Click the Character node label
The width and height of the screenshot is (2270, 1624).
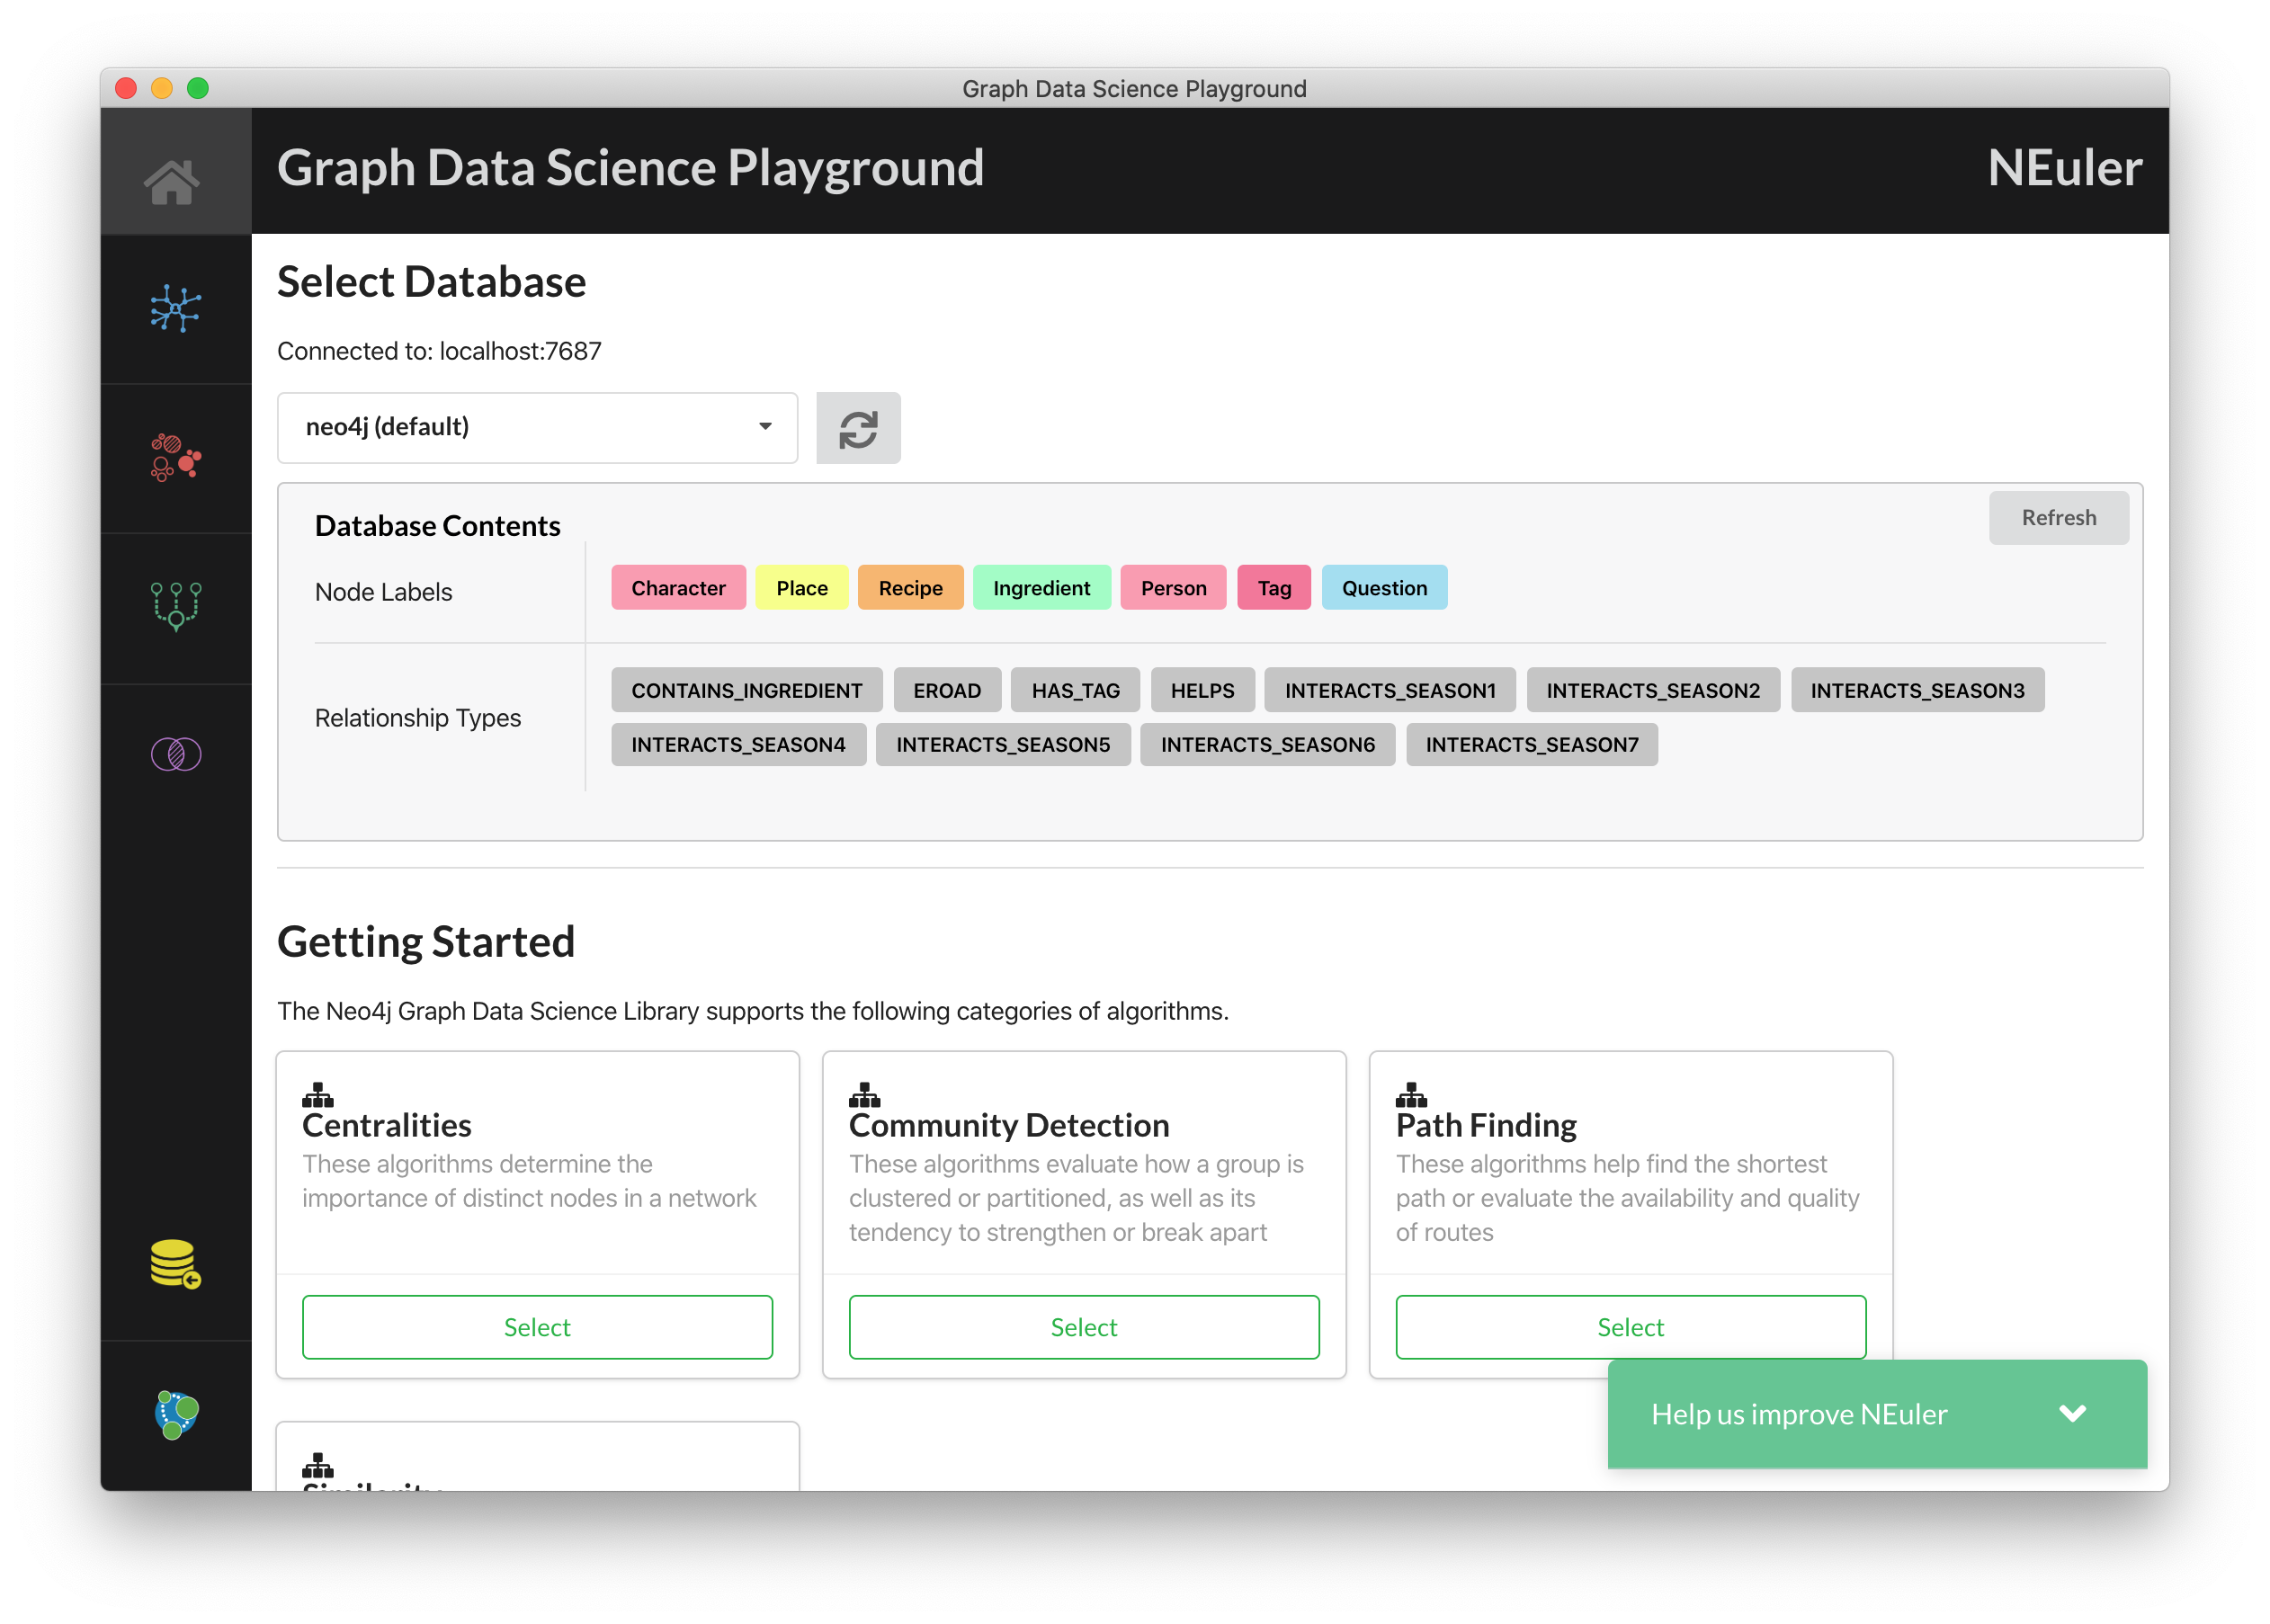(678, 588)
